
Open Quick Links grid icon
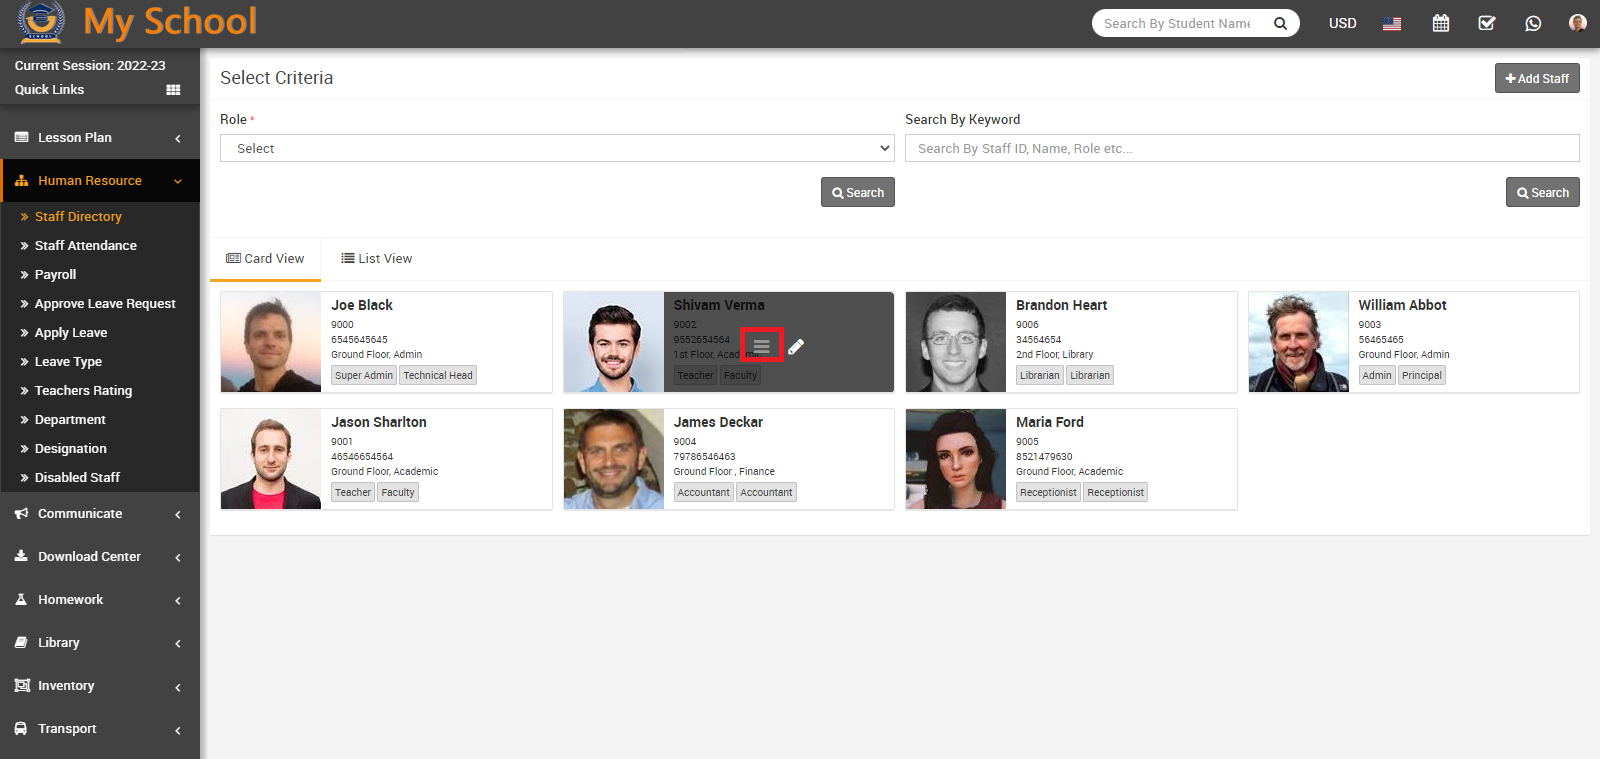pyautogui.click(x=173, y=90)
